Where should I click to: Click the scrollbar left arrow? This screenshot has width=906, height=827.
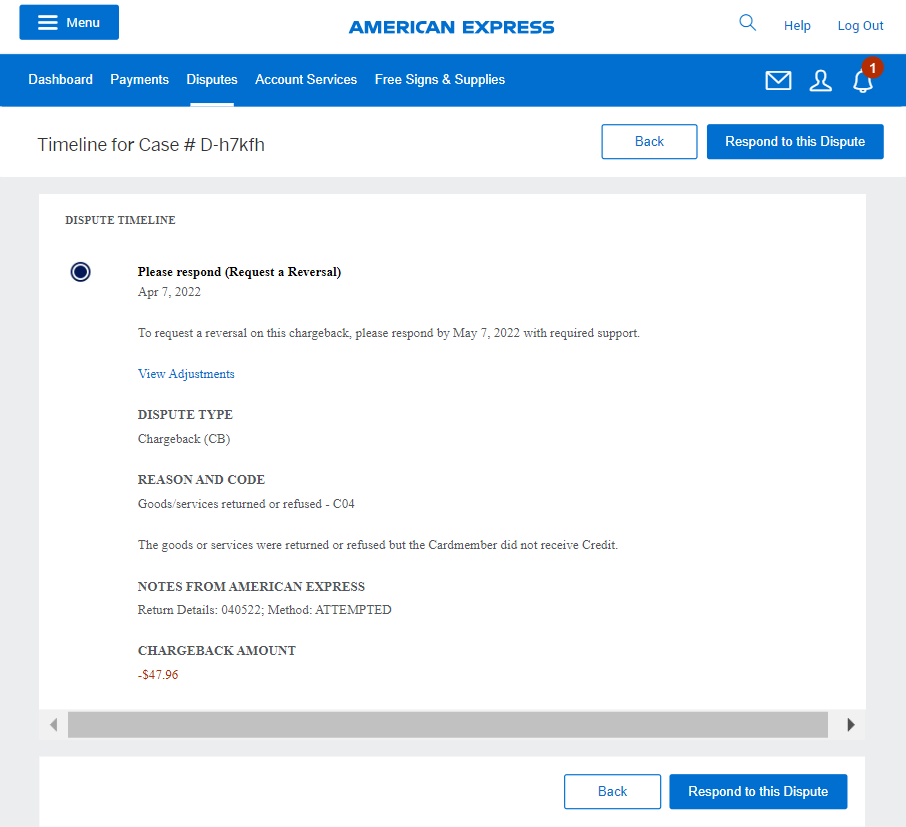click(53, 725)
